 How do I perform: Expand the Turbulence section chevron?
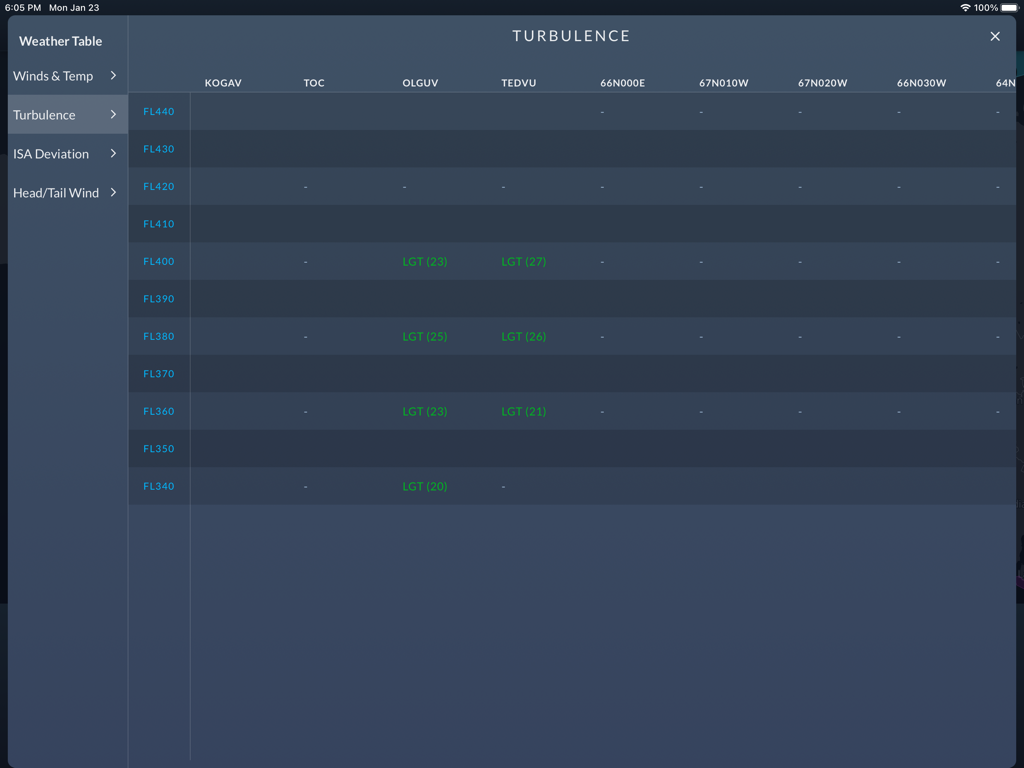click(113, 114)
